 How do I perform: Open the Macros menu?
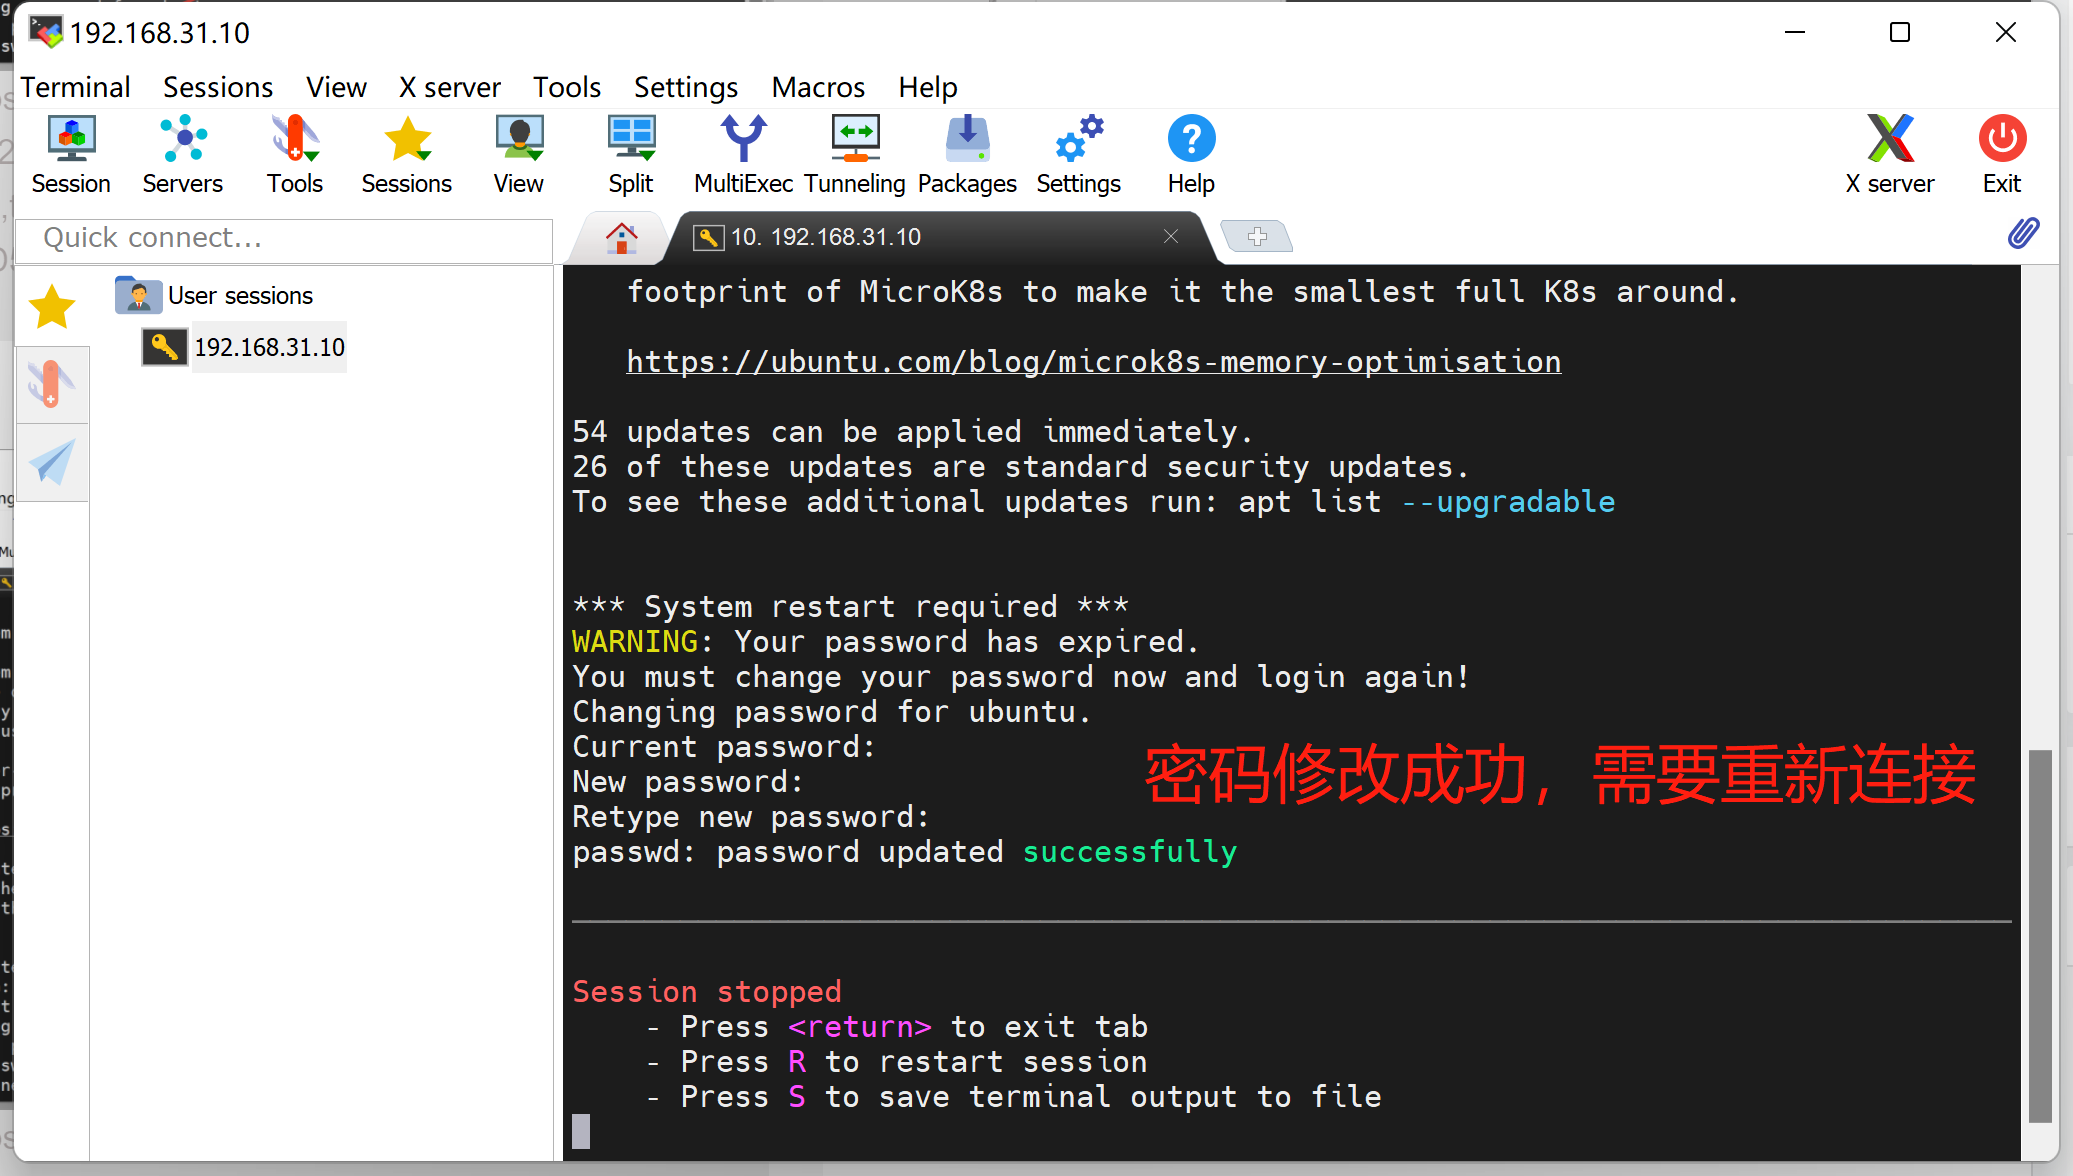817,87
